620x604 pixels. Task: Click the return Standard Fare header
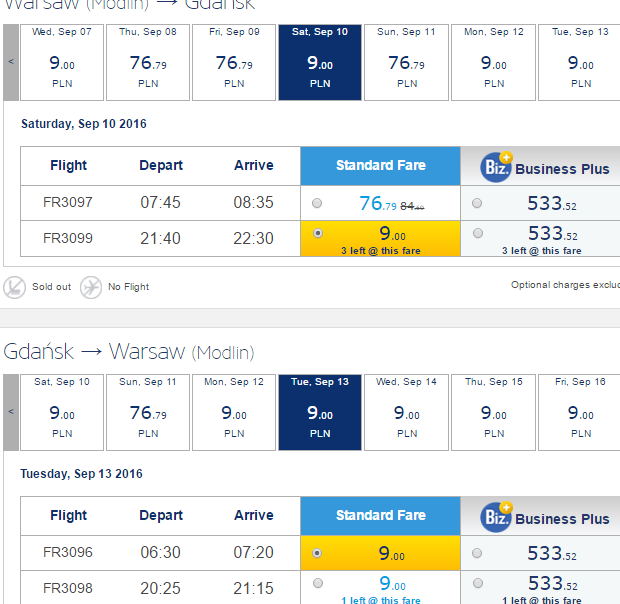pos(380,515)
